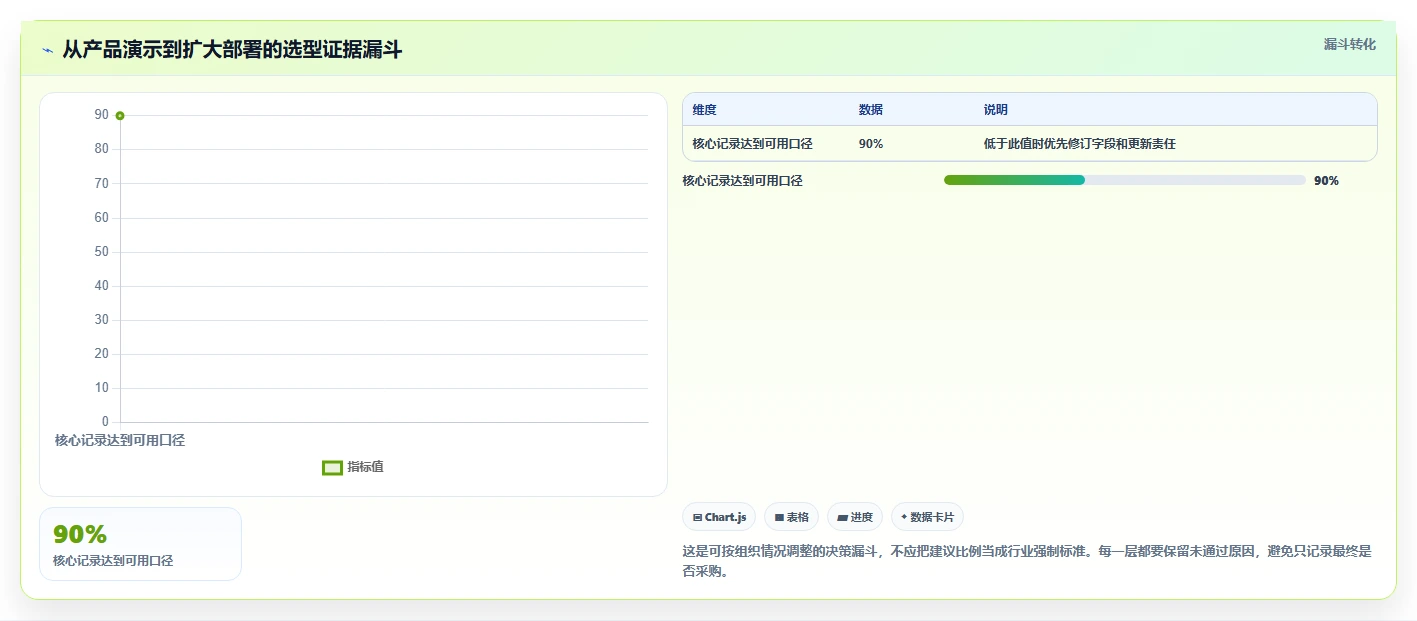The width and height of the screenshot is (1417, 621).
Task: Click the 数据卡片 tag chip
Action: pyautogui.click(x=927, y=517)
